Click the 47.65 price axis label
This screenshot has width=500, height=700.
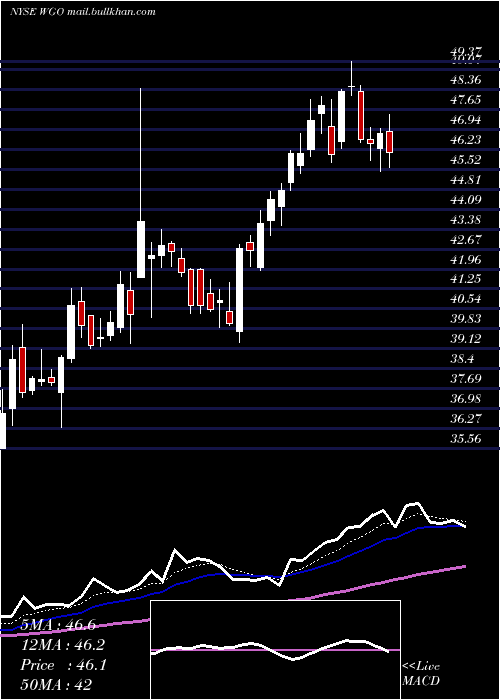click(466, 100)
